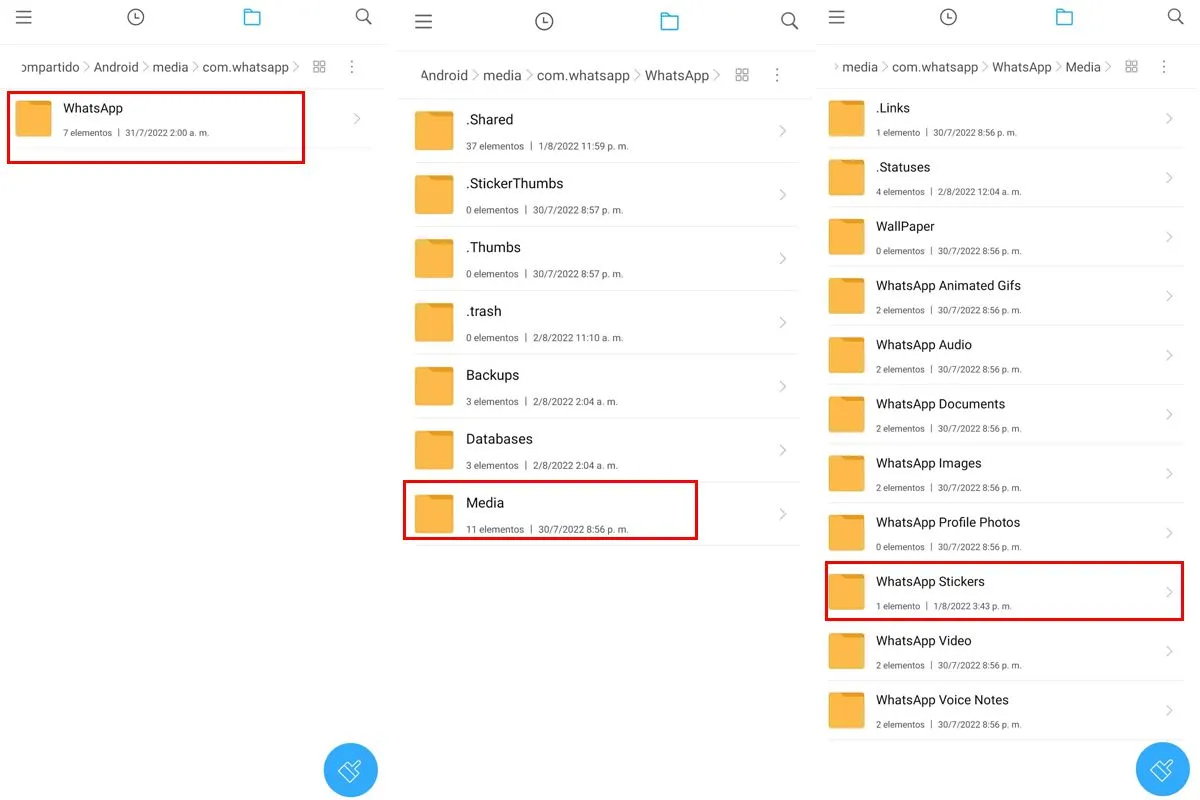Screen dimensions: 1200x800
Task: Open hamburger menu in right panel
Action: coord(837,17)
